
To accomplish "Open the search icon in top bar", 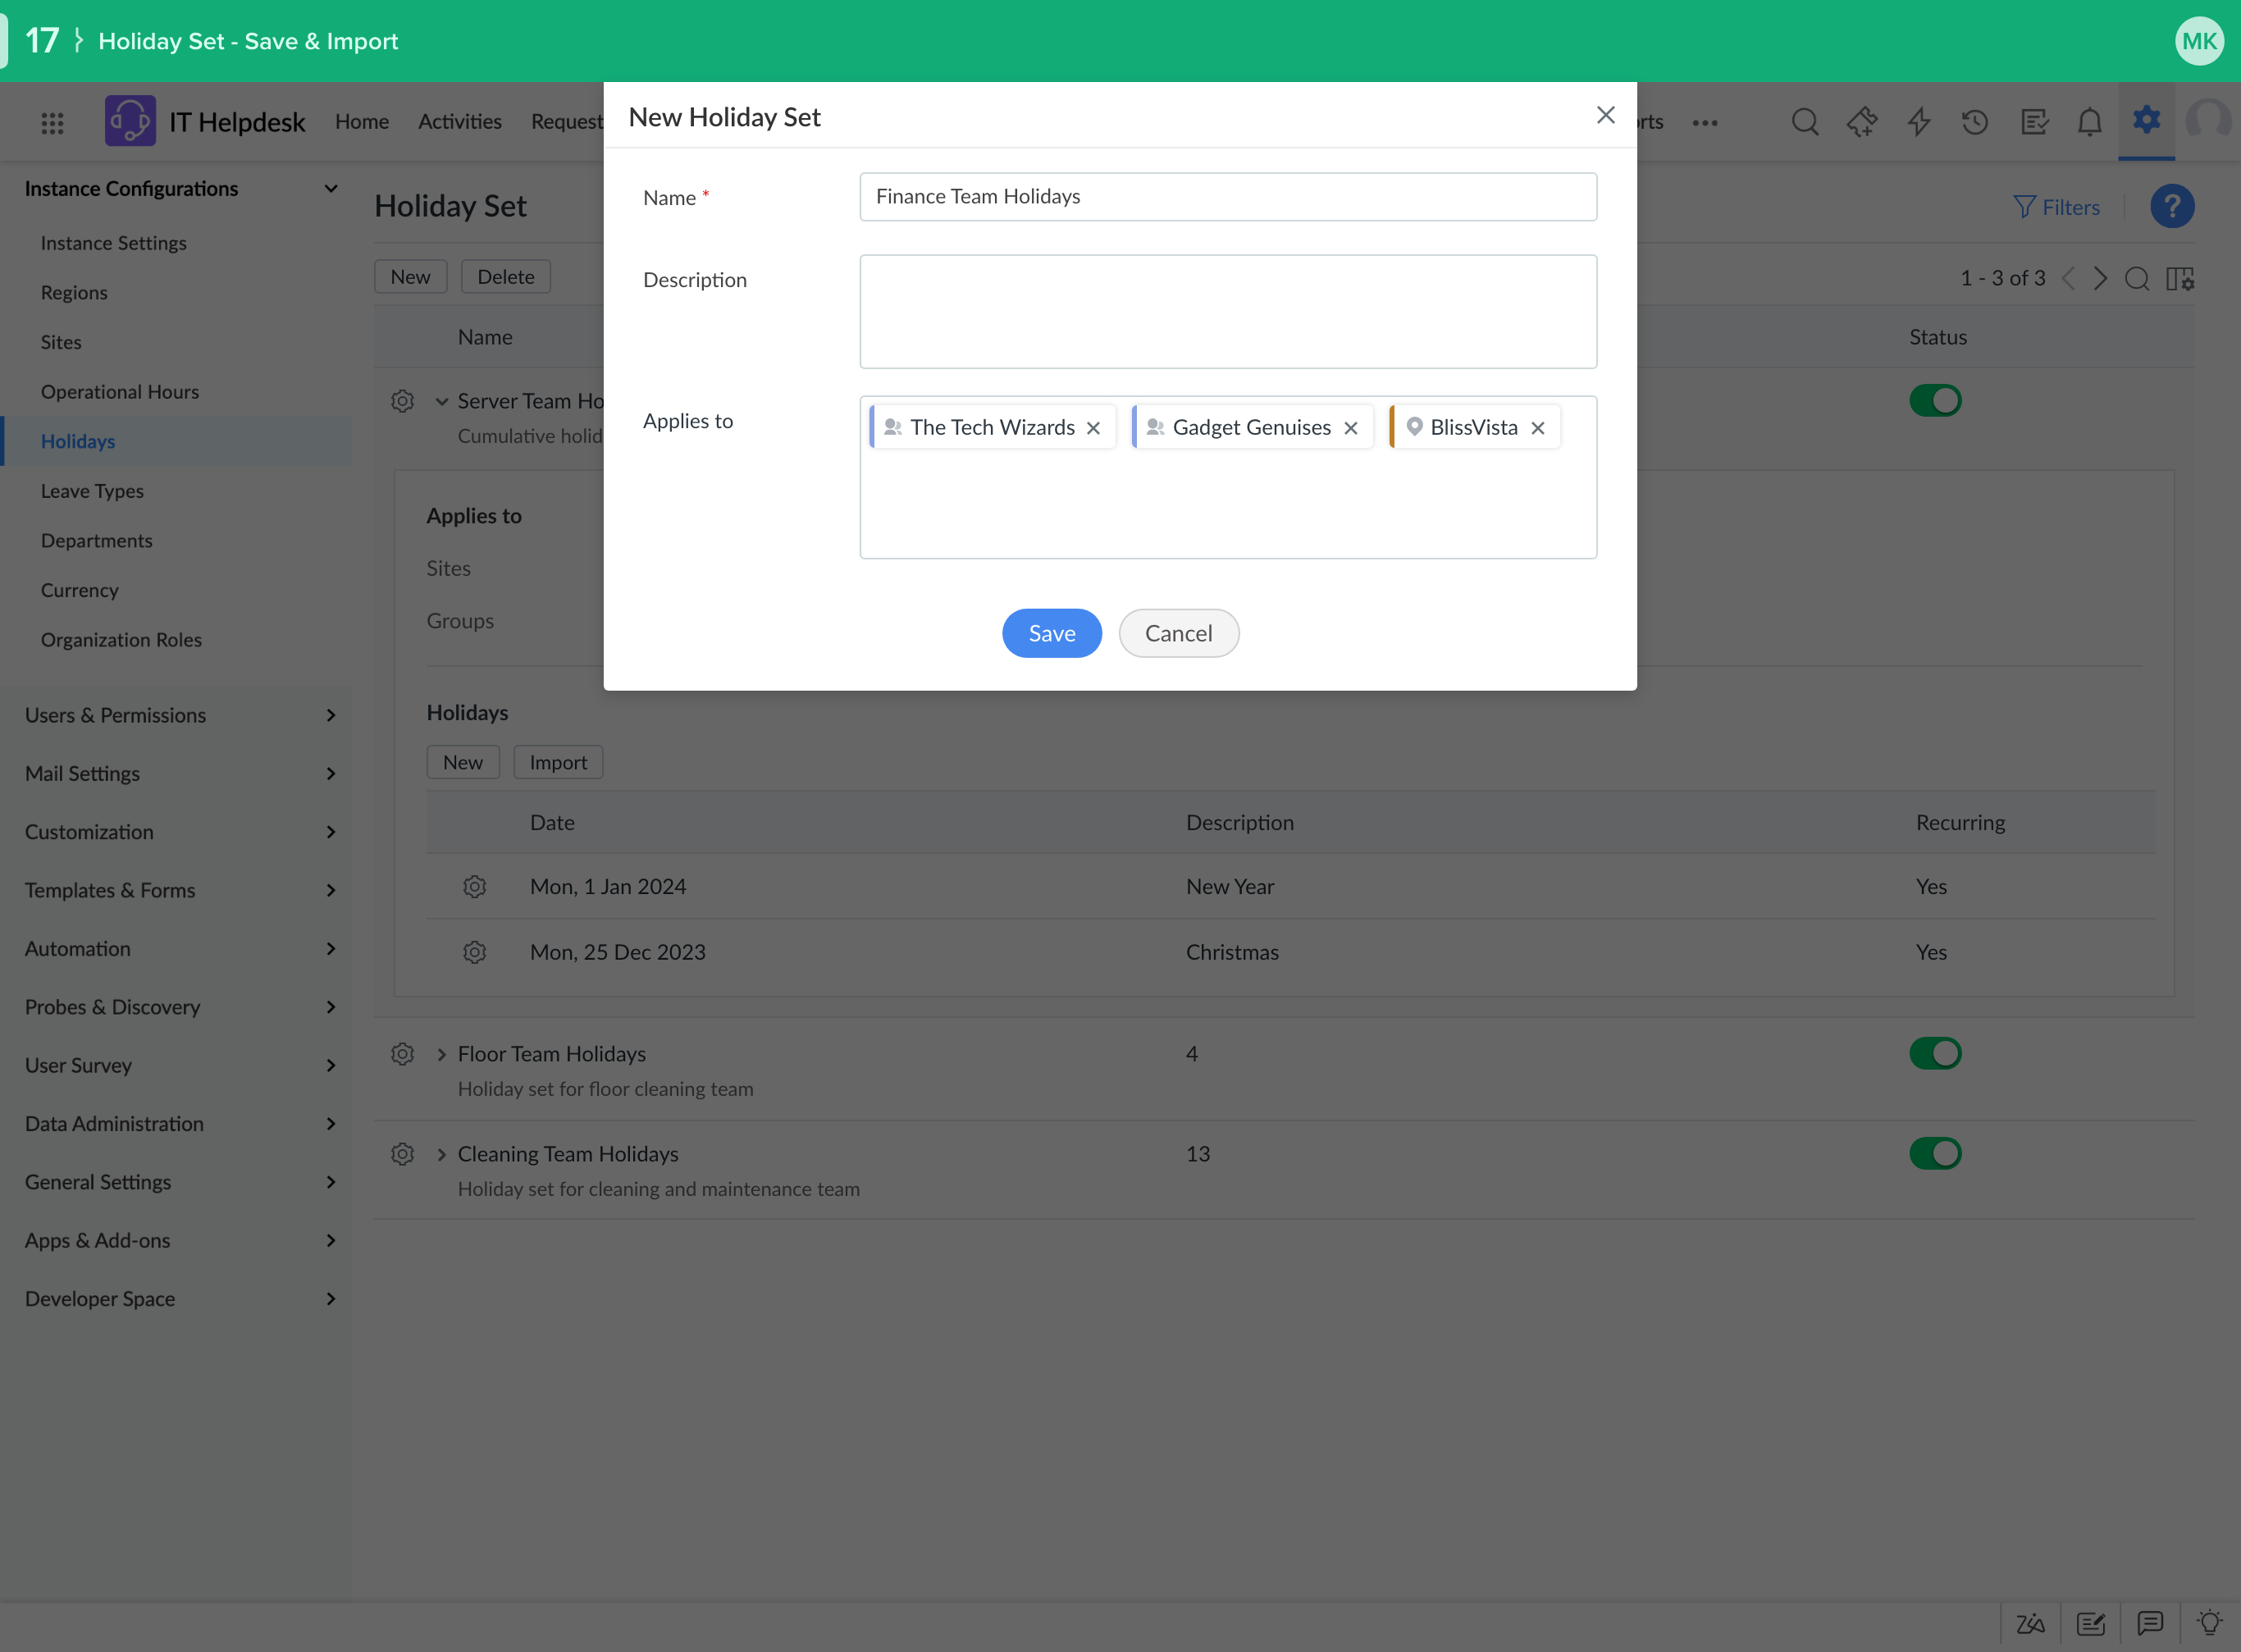I will (x=1805, y=122).
